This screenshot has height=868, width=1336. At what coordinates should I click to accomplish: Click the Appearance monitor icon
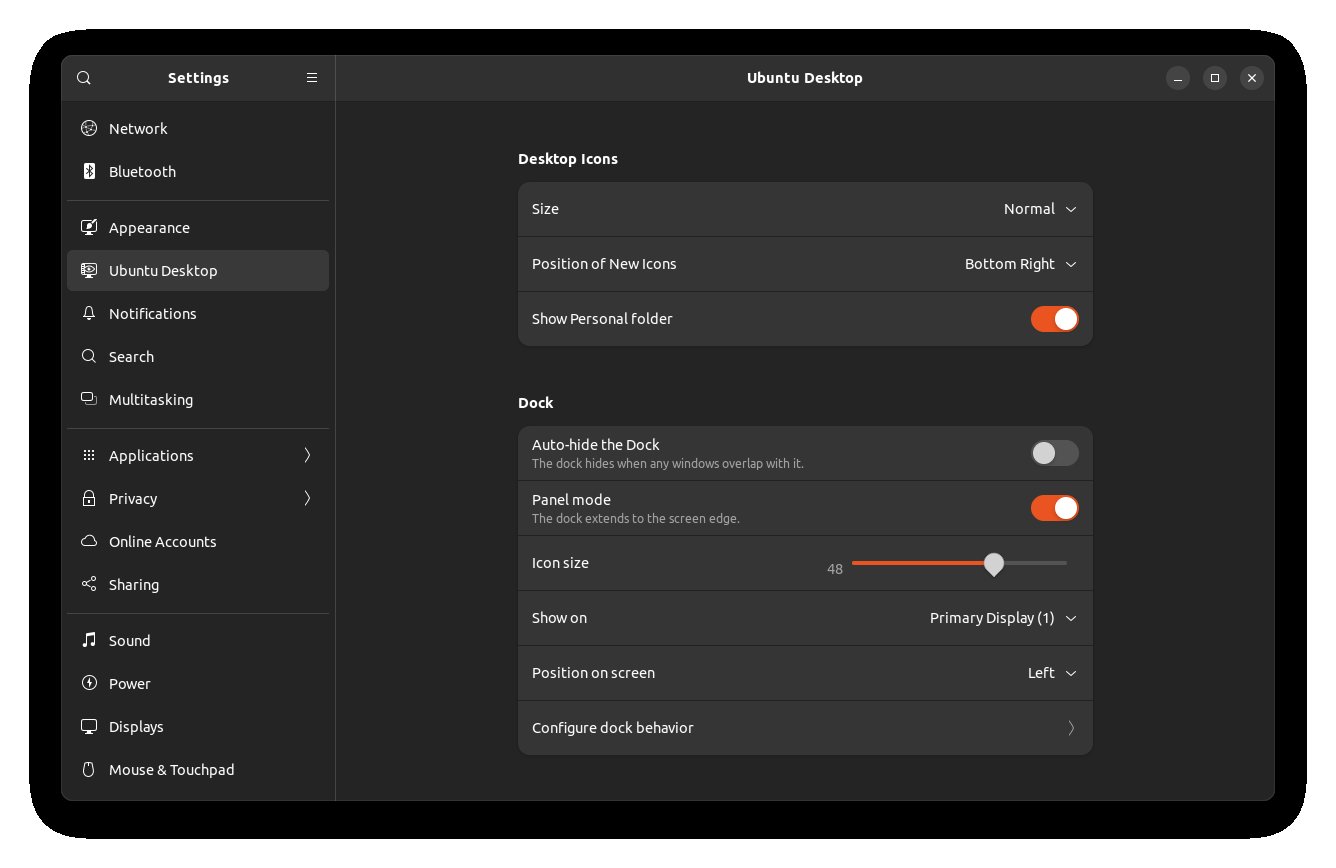(x=89, y=227)
